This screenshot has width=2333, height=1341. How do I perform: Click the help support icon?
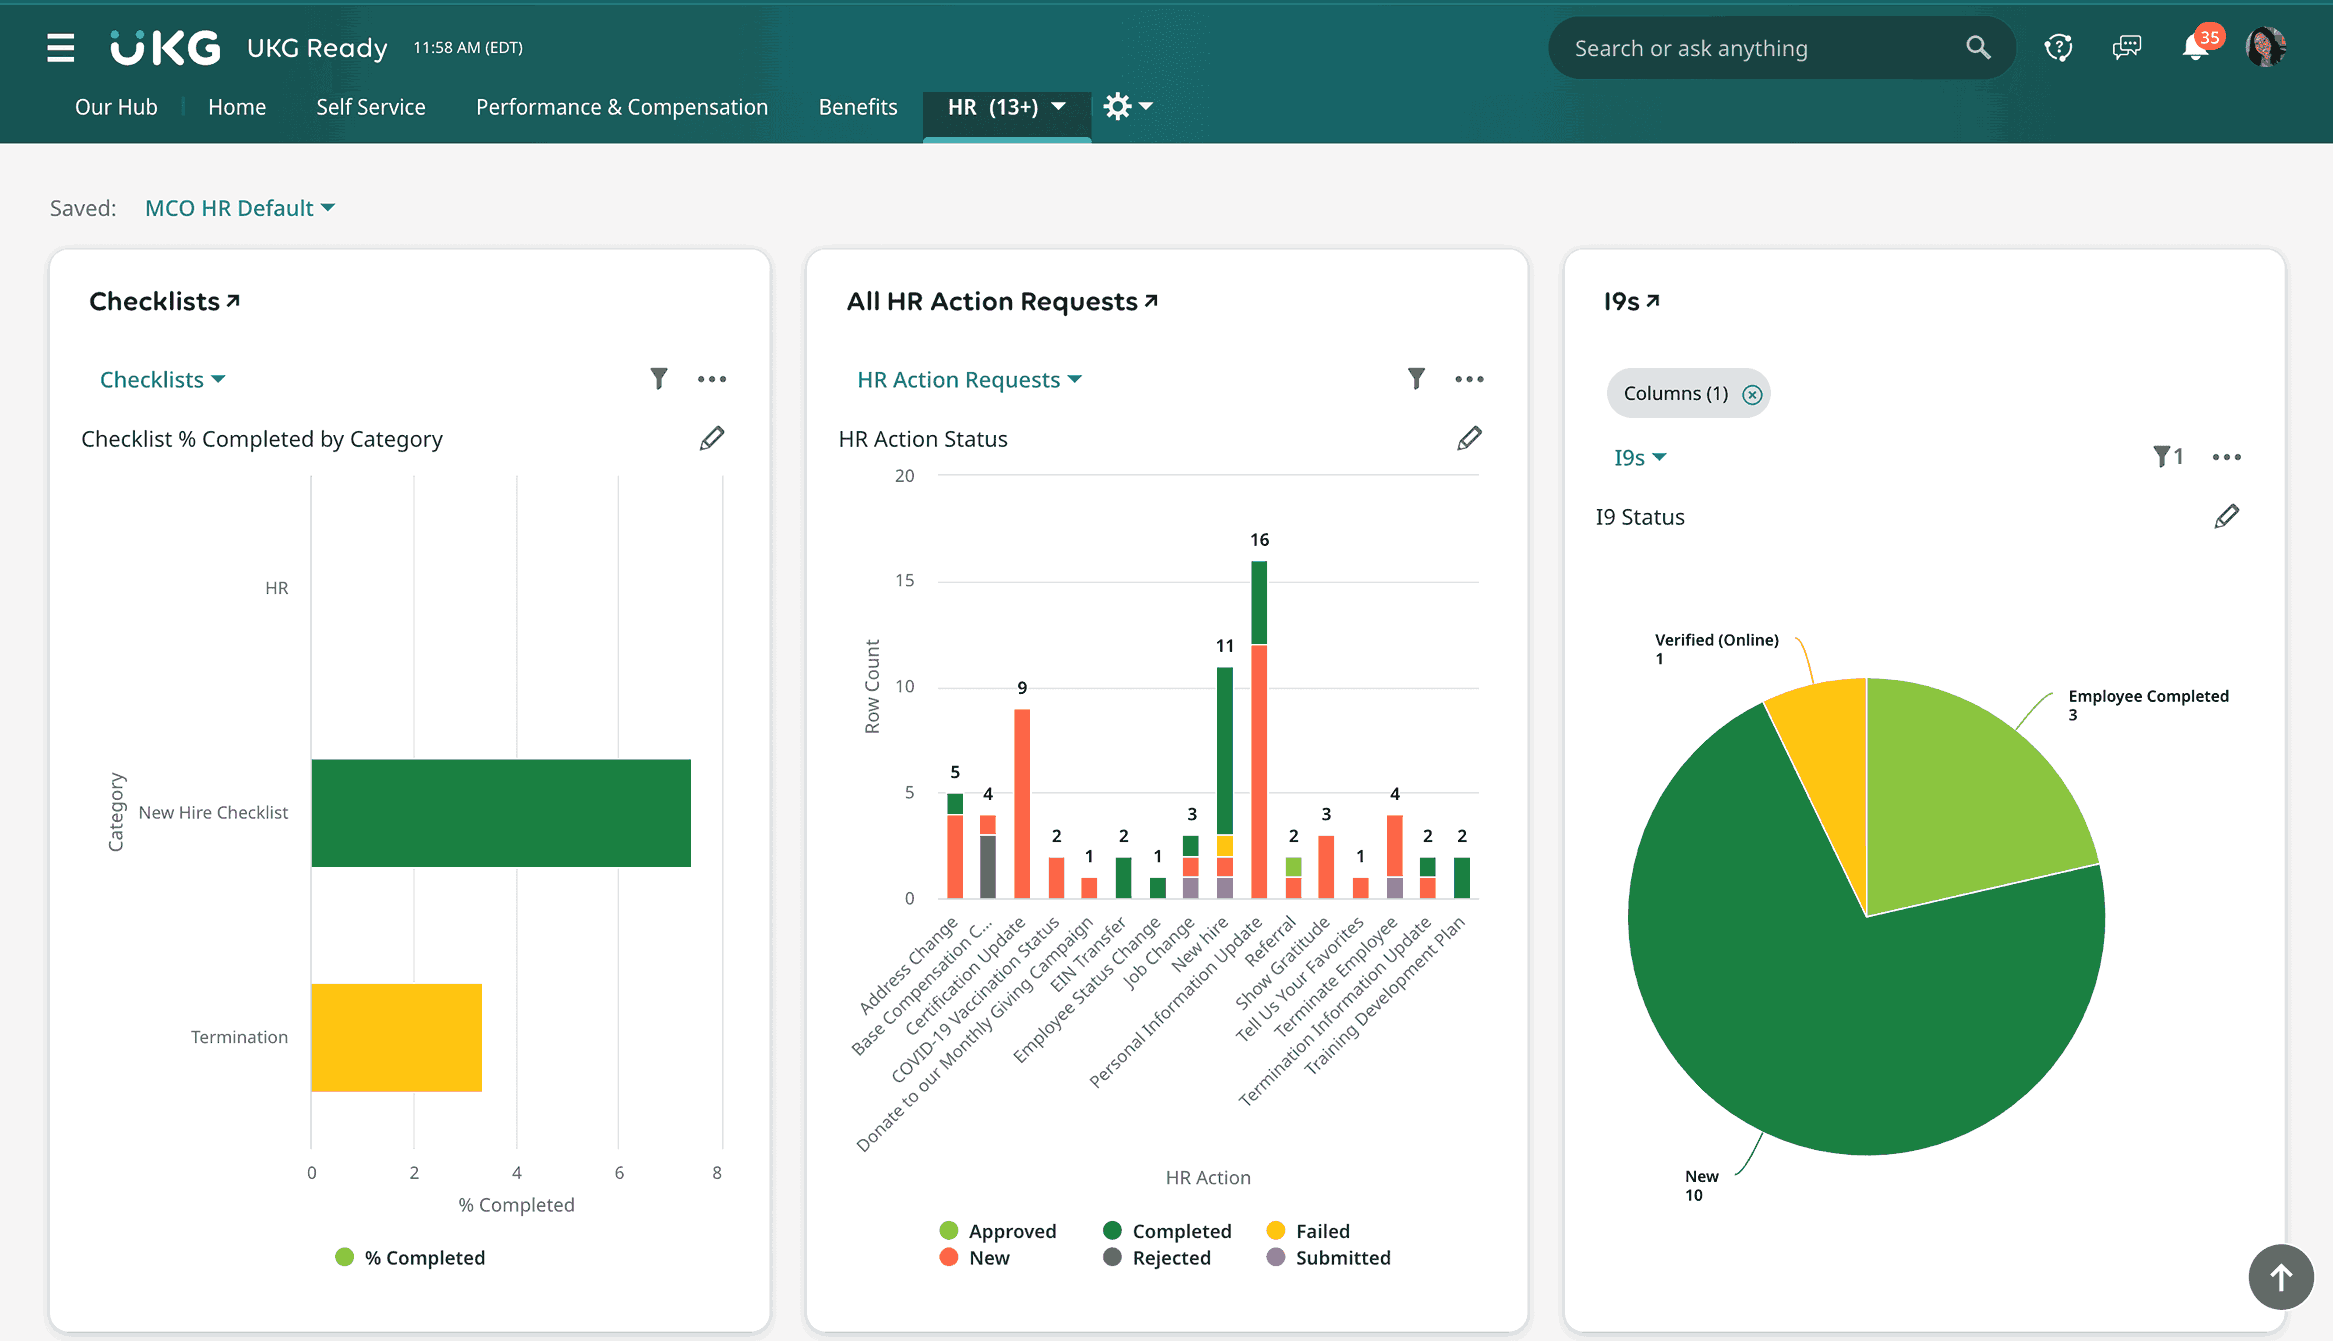(x=2058, y=48)
